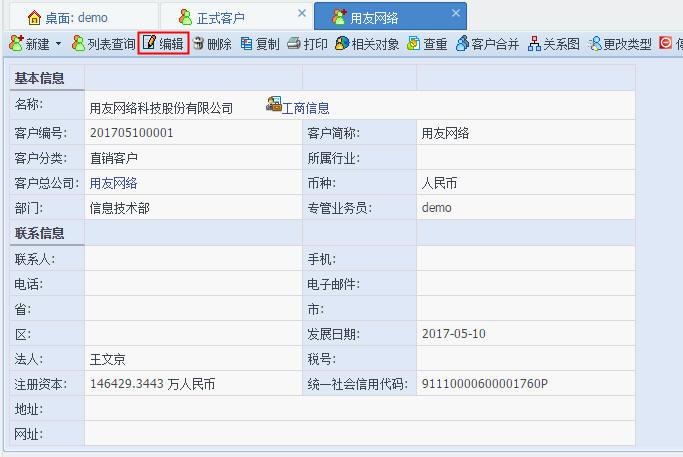Click 专管业务员 value demo

(x=436, y=208)
